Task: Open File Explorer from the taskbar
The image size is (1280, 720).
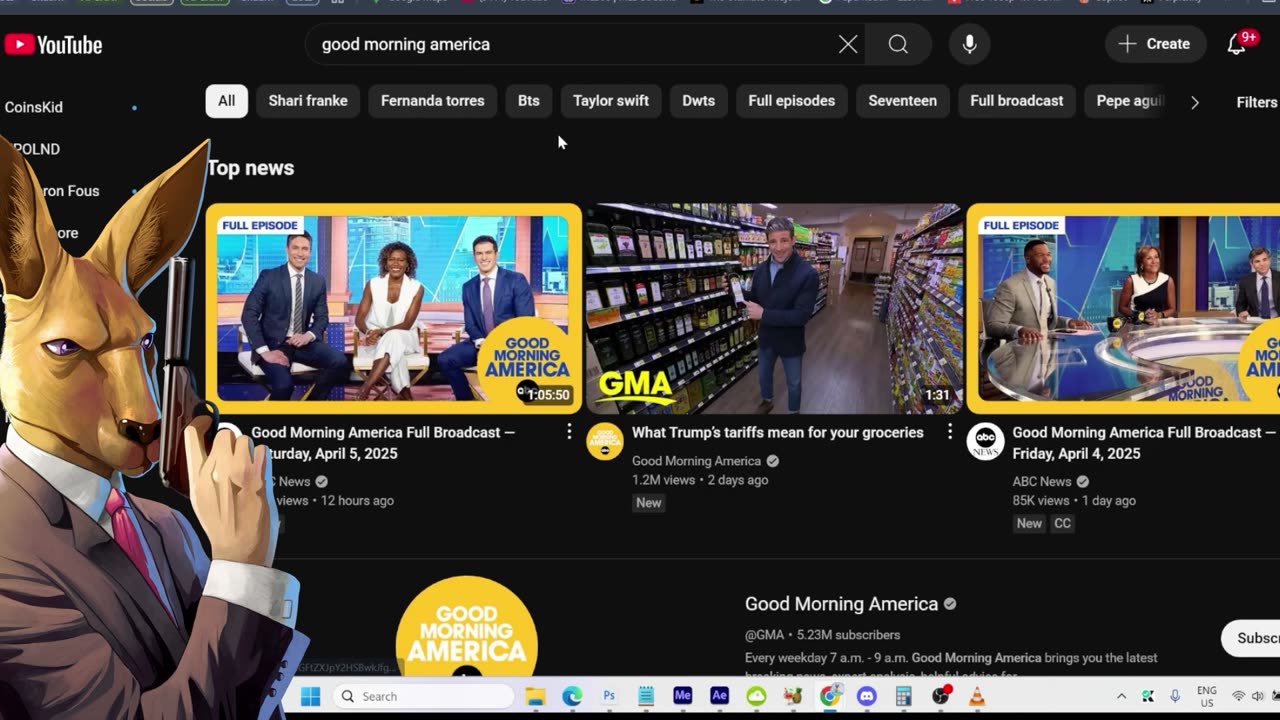Action: [535, 696]
